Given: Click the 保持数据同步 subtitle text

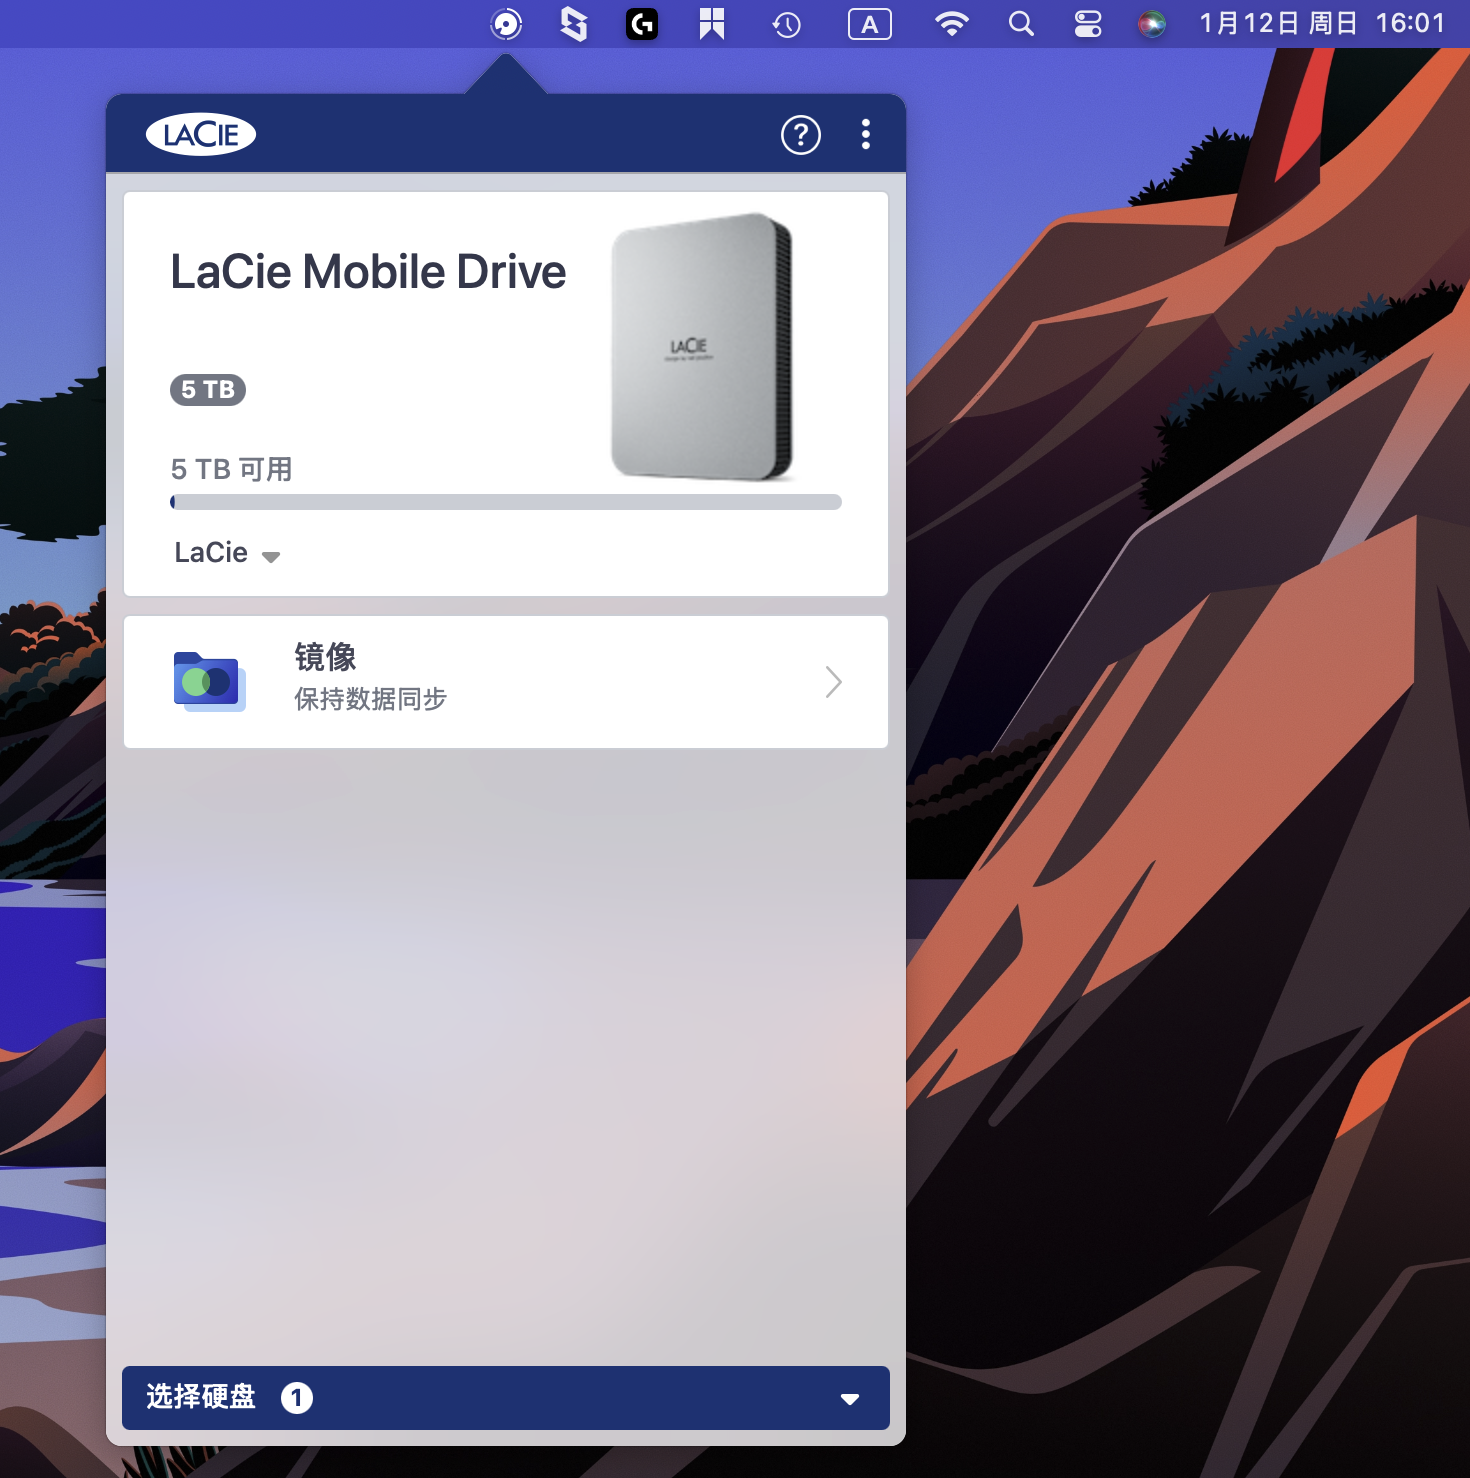Looking at the screenshot, I should (x=370, y=699).
